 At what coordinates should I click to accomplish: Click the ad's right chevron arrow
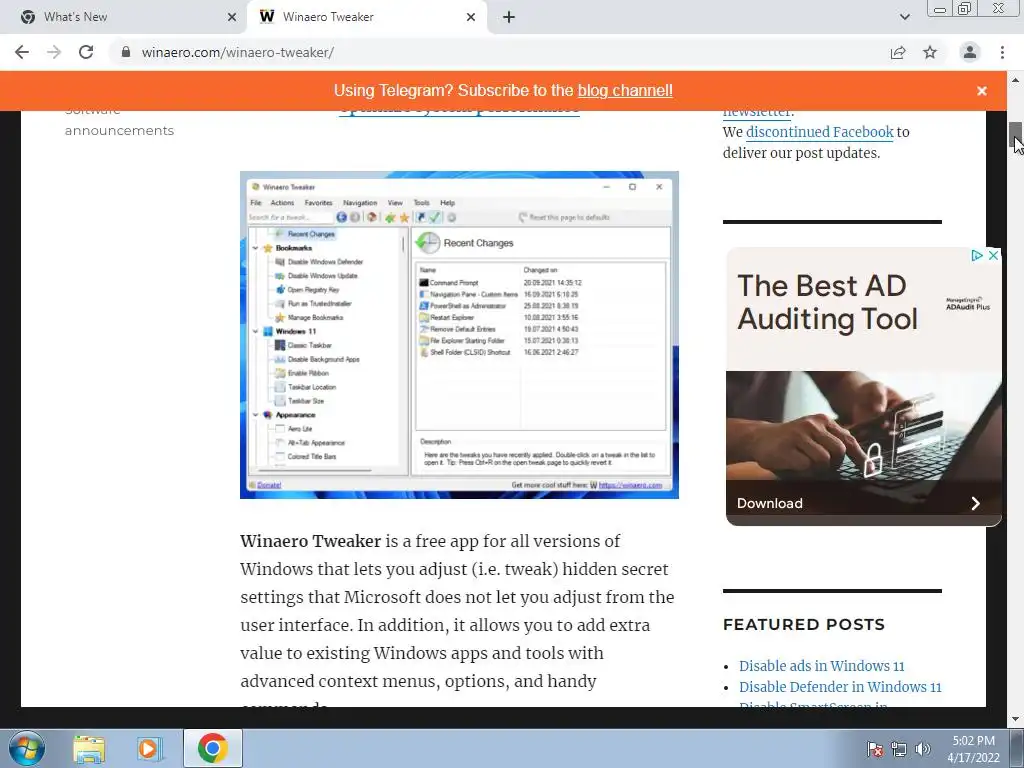pos(975,503)
